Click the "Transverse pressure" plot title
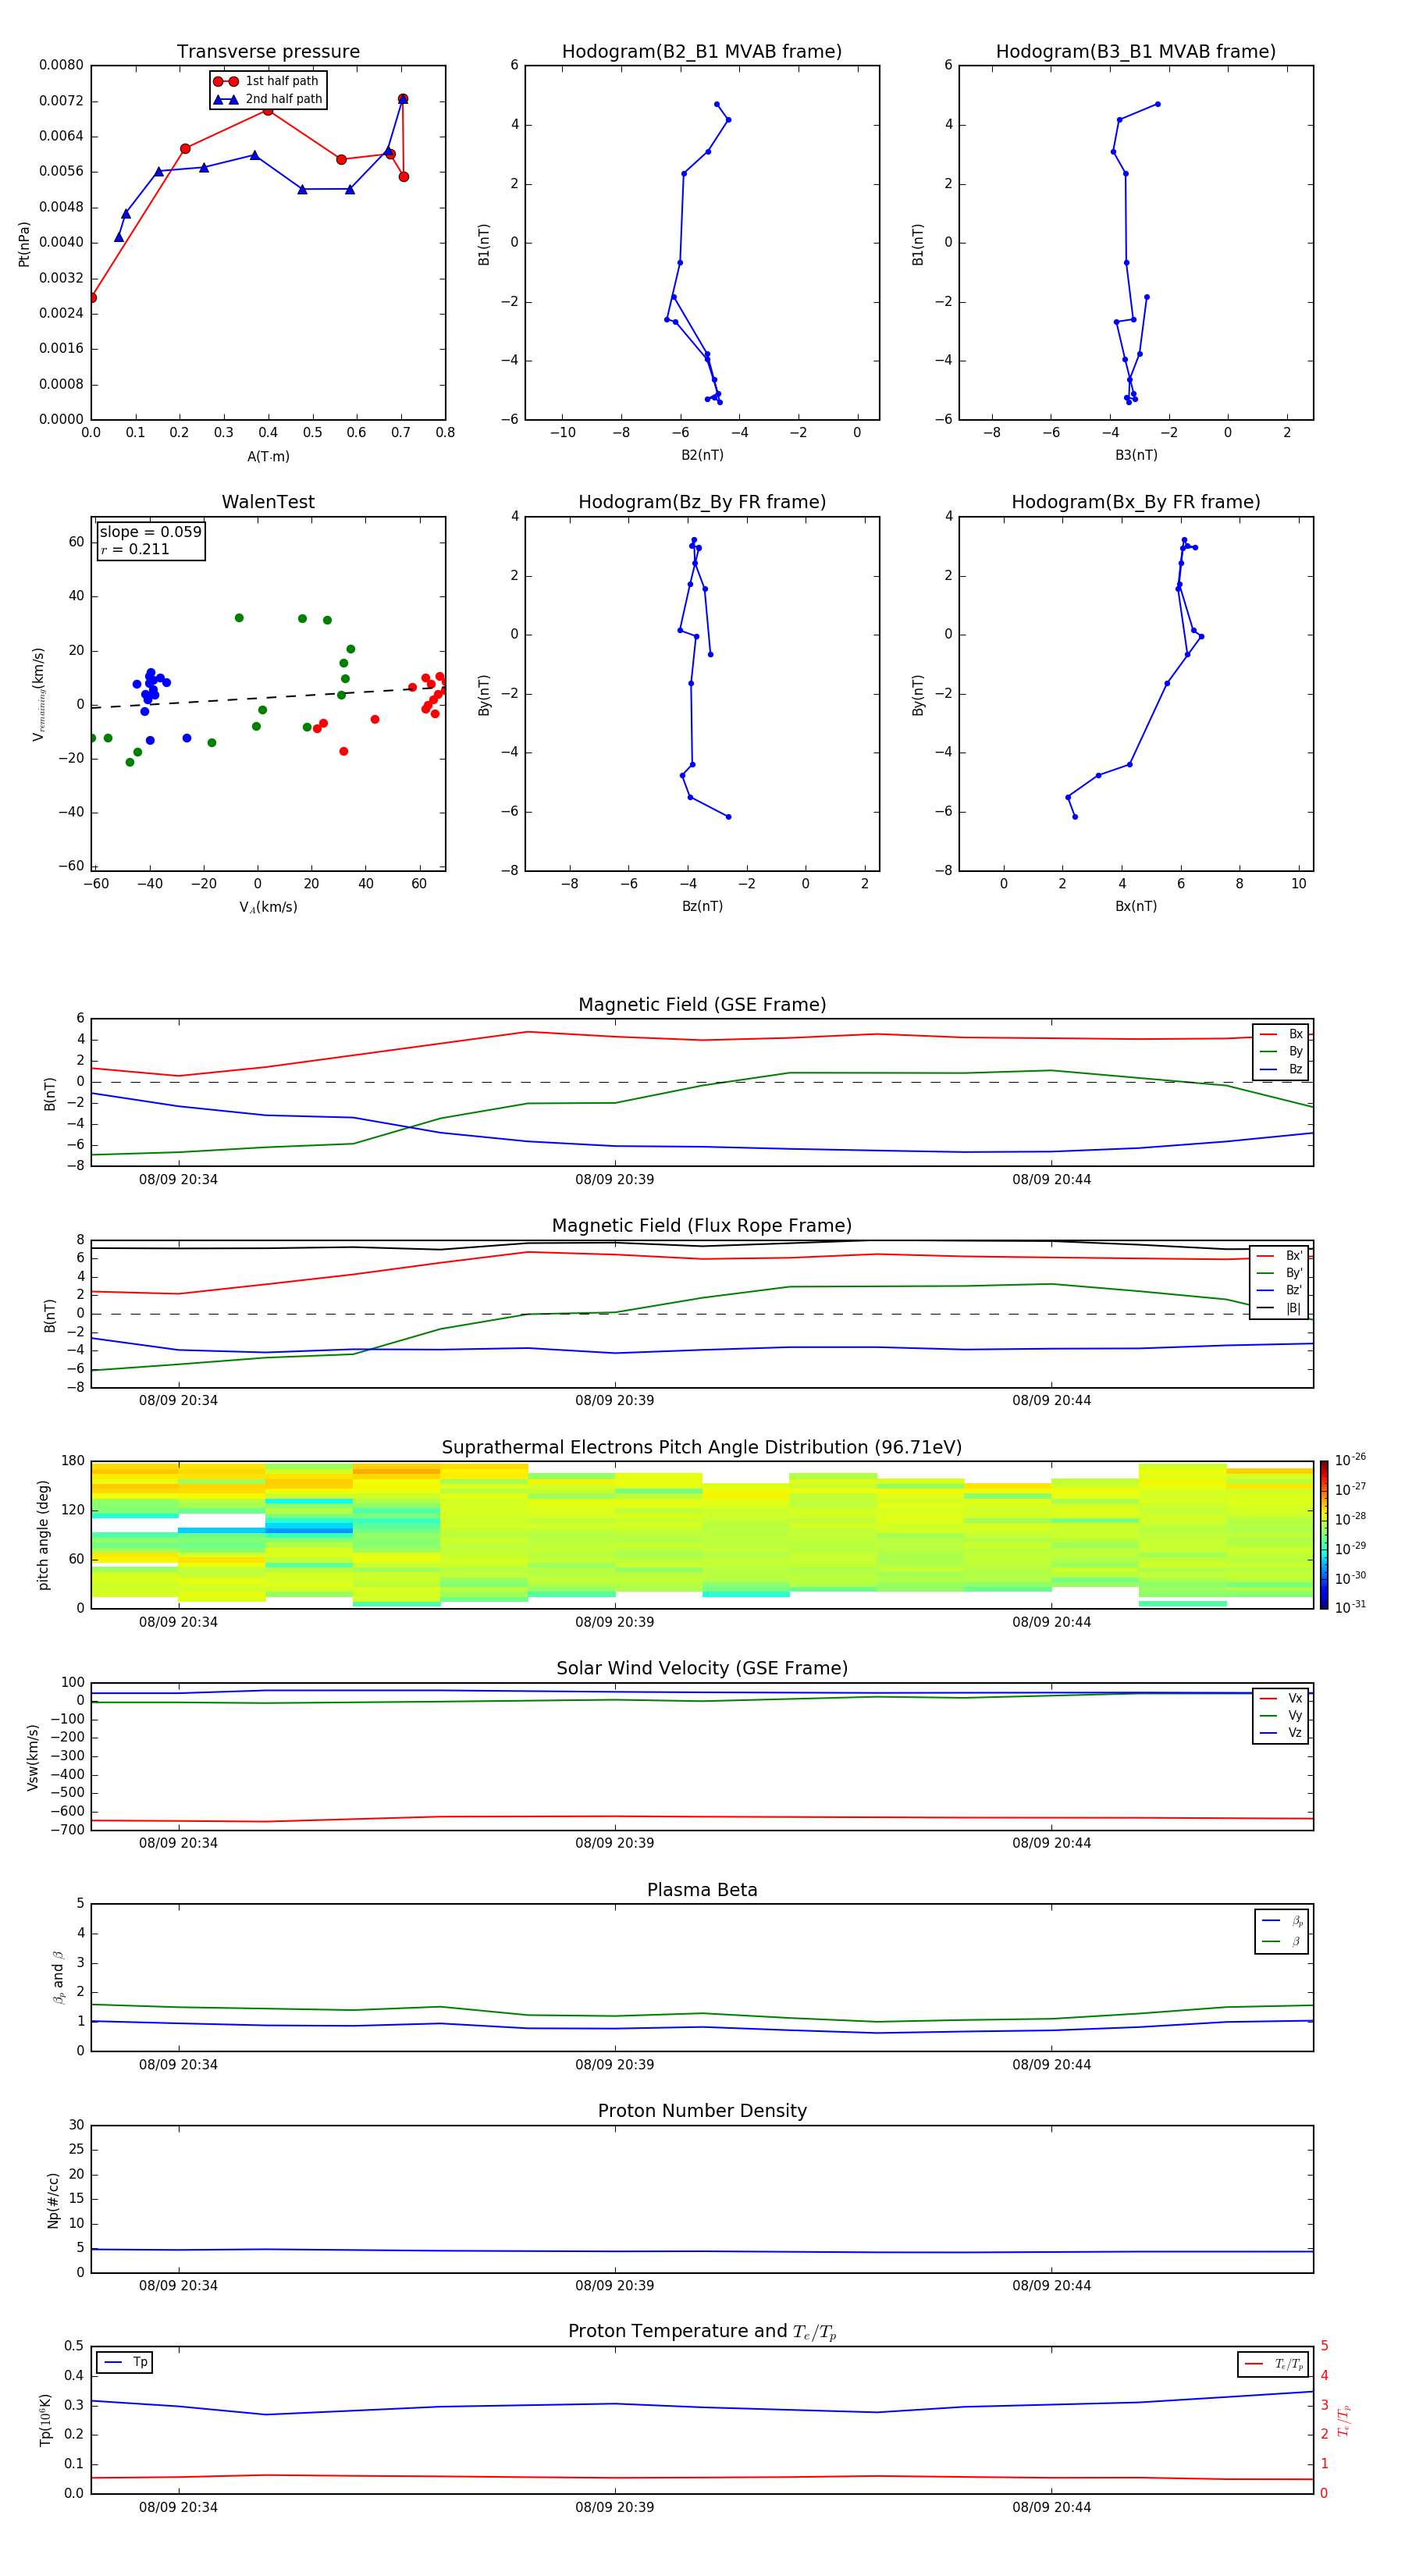Image resolution: width=1405 pixels, height=2576 pixels. click(x=268, y=51)
